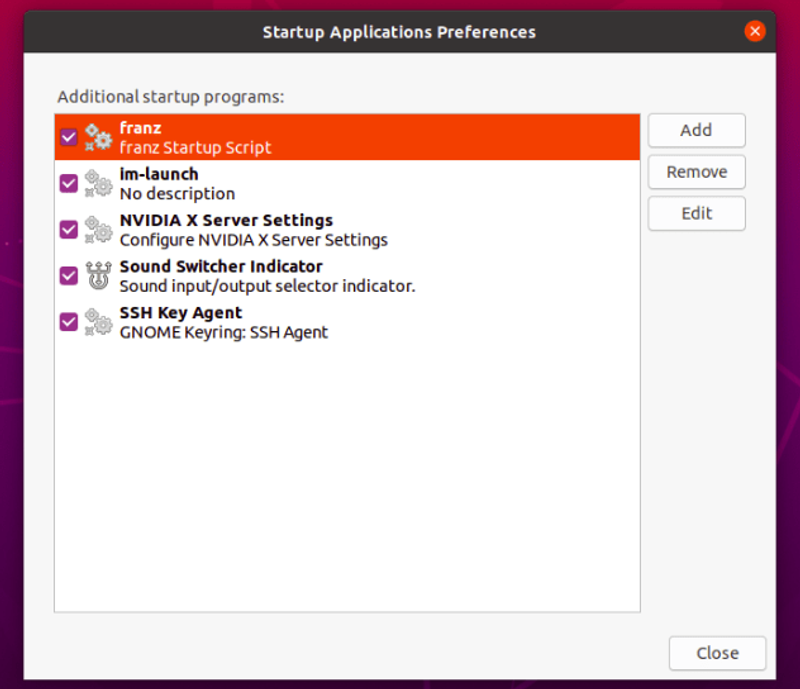Click the red window close icon

755,32
